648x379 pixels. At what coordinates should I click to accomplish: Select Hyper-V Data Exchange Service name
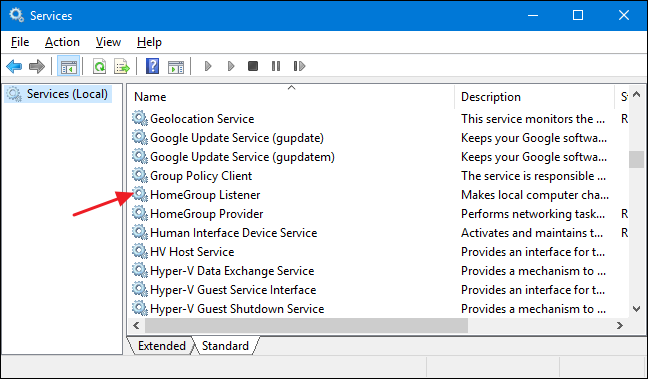coord(232,271)
